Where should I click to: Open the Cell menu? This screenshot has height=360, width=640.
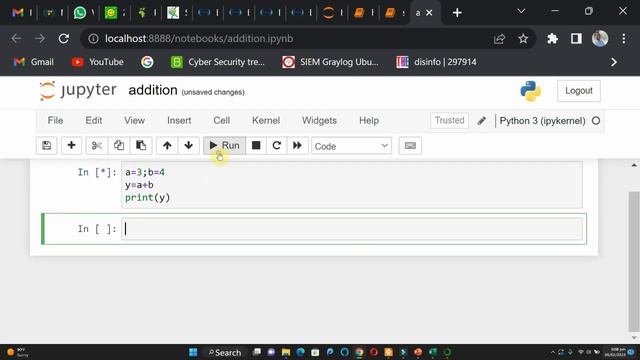point(221,120)
